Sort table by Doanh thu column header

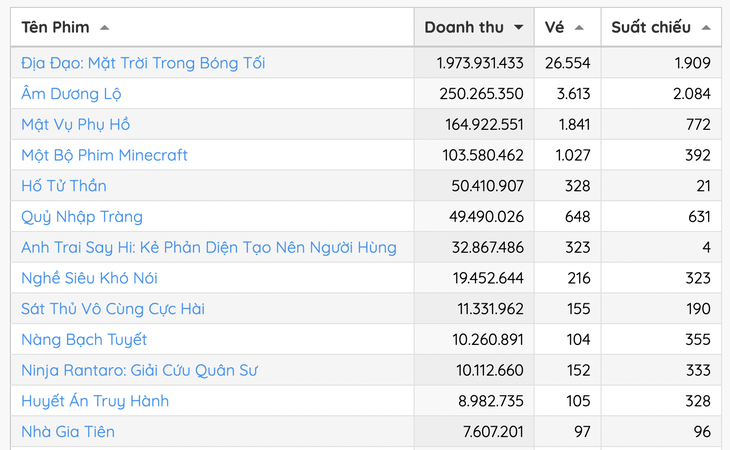point(474,27)
